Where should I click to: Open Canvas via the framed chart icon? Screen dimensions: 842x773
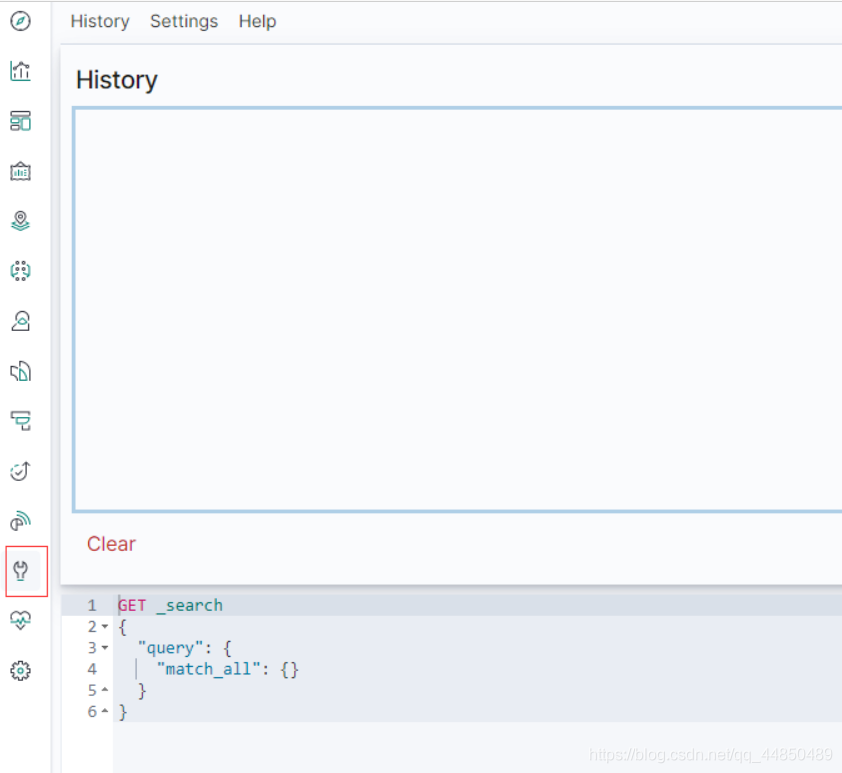point(20,171)
